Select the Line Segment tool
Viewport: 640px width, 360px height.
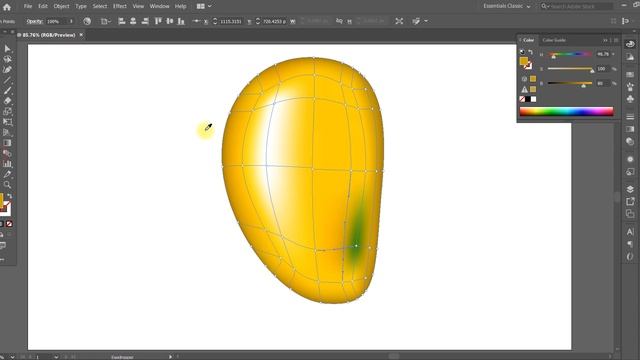(7, 80)
